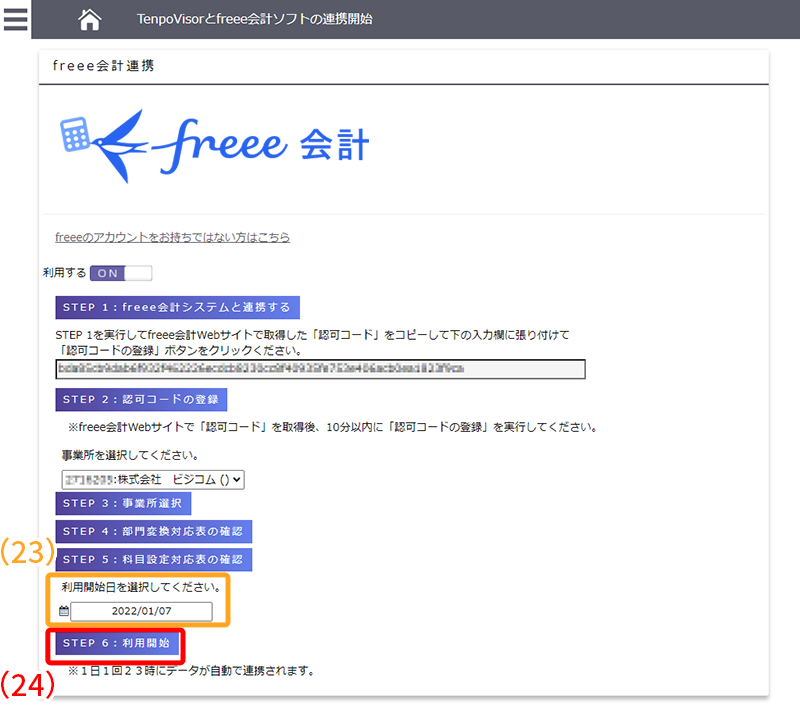The width and height of the screenshot is (800, 705).
Task: Go to the home page icon
Action: click(89, 20)
